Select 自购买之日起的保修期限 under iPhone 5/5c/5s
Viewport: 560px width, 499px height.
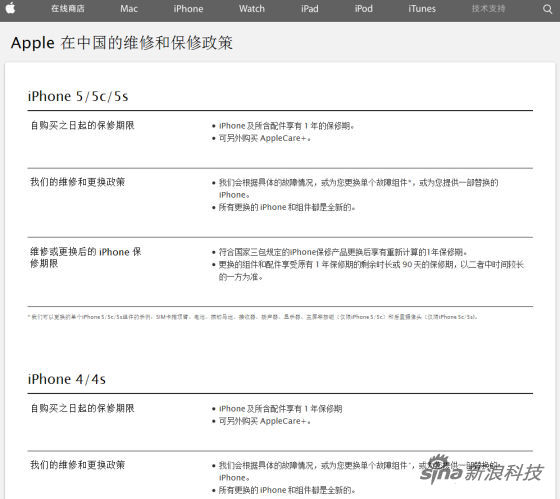[x=82, y=125]
